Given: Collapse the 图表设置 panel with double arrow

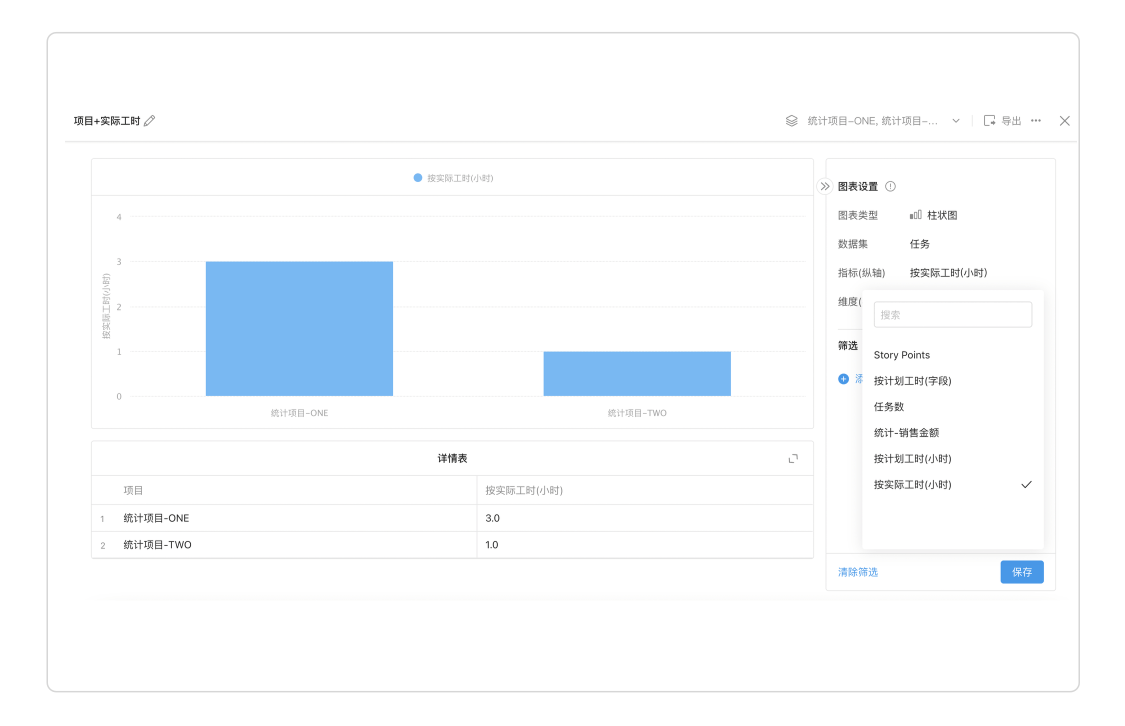Looking at the screenshot, I should [825, 187].
